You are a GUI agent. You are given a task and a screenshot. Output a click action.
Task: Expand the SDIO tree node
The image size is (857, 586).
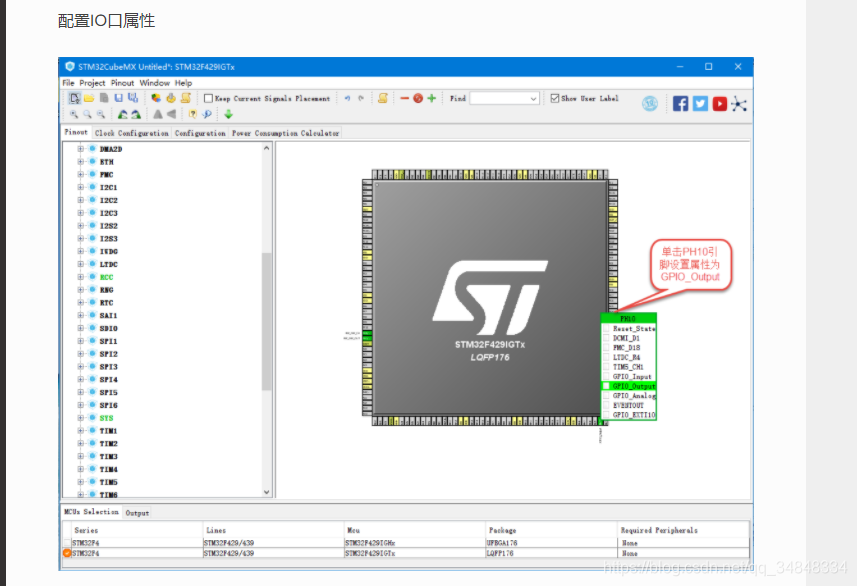81,329
